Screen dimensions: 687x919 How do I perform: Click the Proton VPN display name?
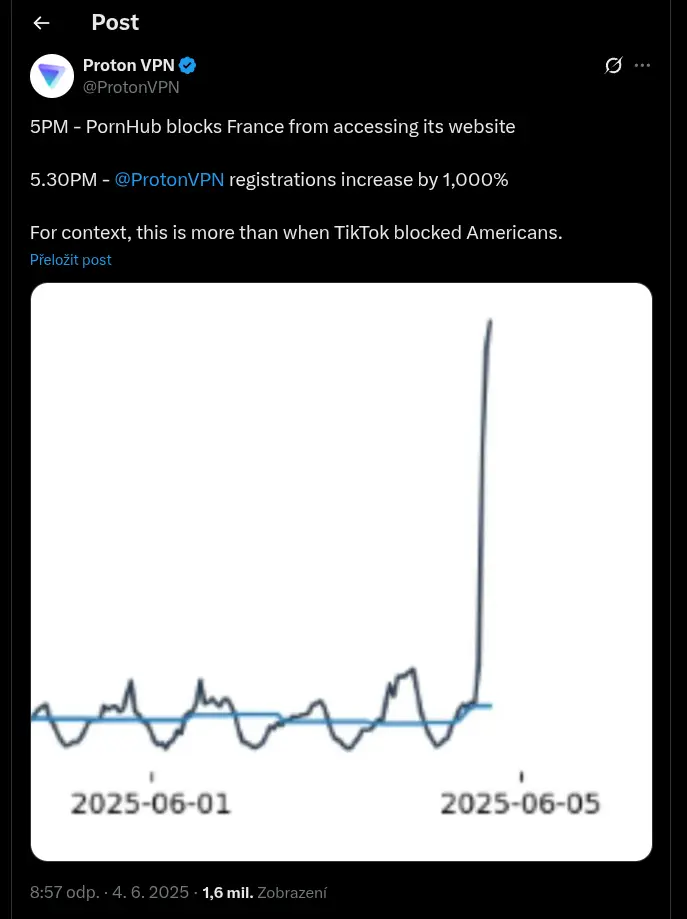coord(129,65)
